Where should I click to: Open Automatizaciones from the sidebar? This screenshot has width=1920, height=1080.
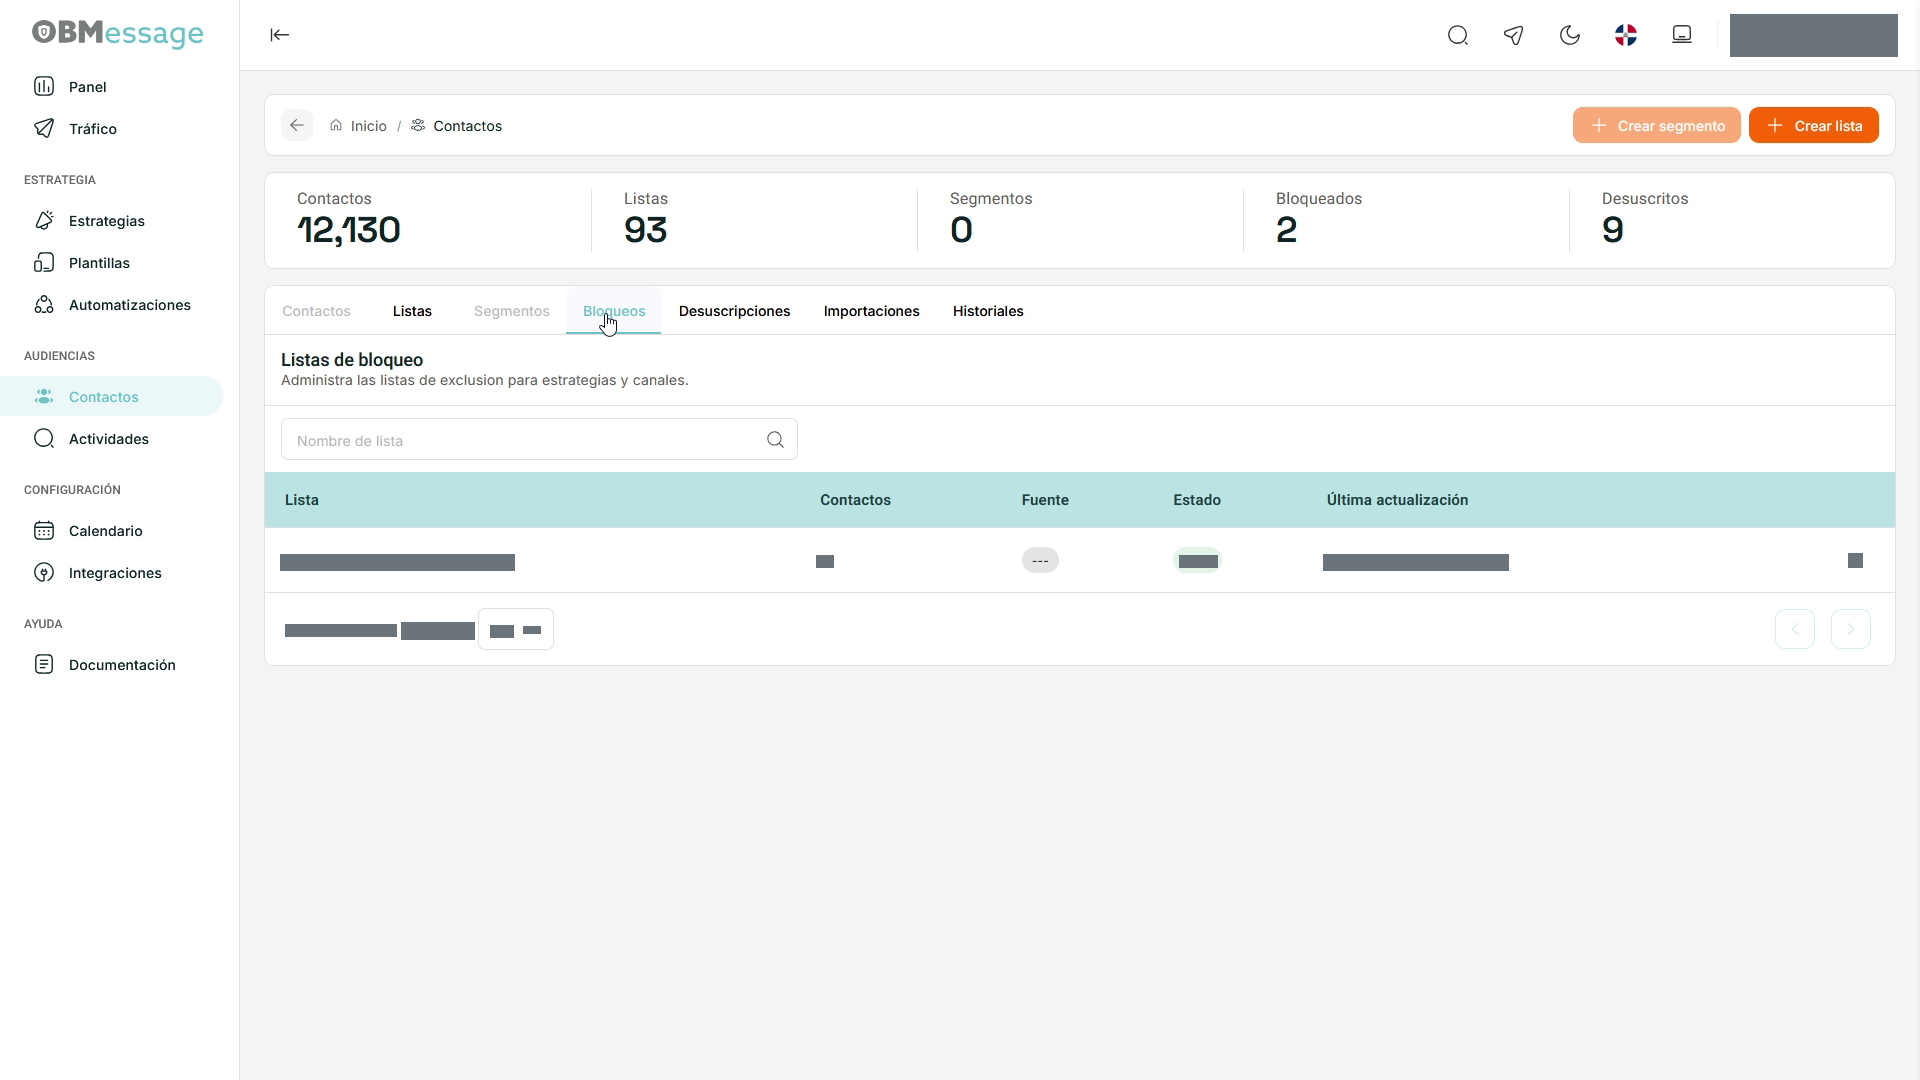point(112,305)
